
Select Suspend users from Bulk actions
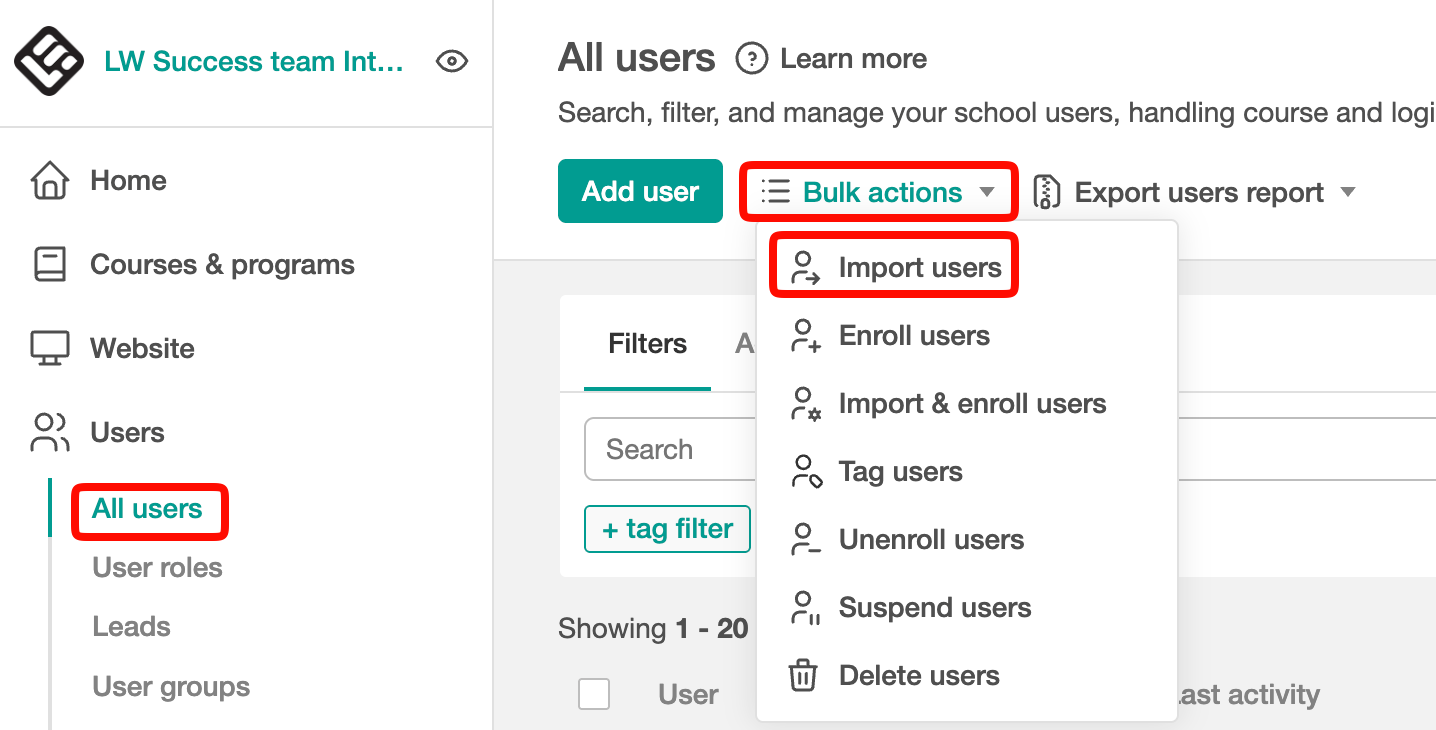[x=934, y=608]
